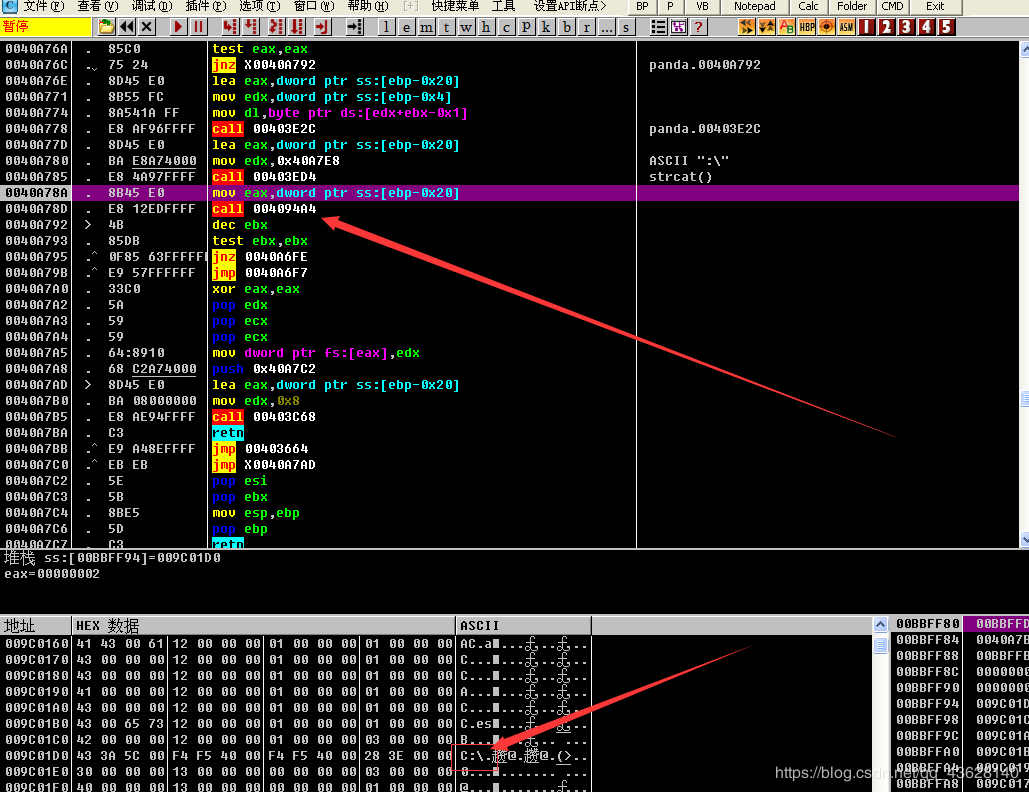Click the HEX 数据 column header
The width and height of the screenshot is (1029, 792).
[263, 625]
